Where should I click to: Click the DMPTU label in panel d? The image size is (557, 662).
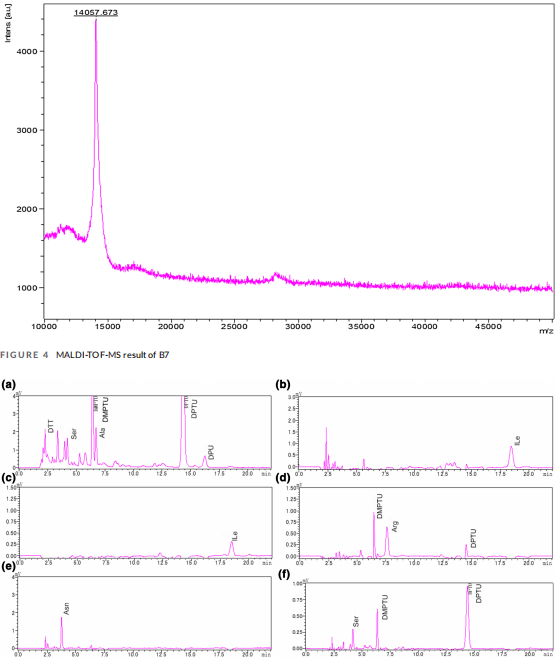click(x=379, y=506)
